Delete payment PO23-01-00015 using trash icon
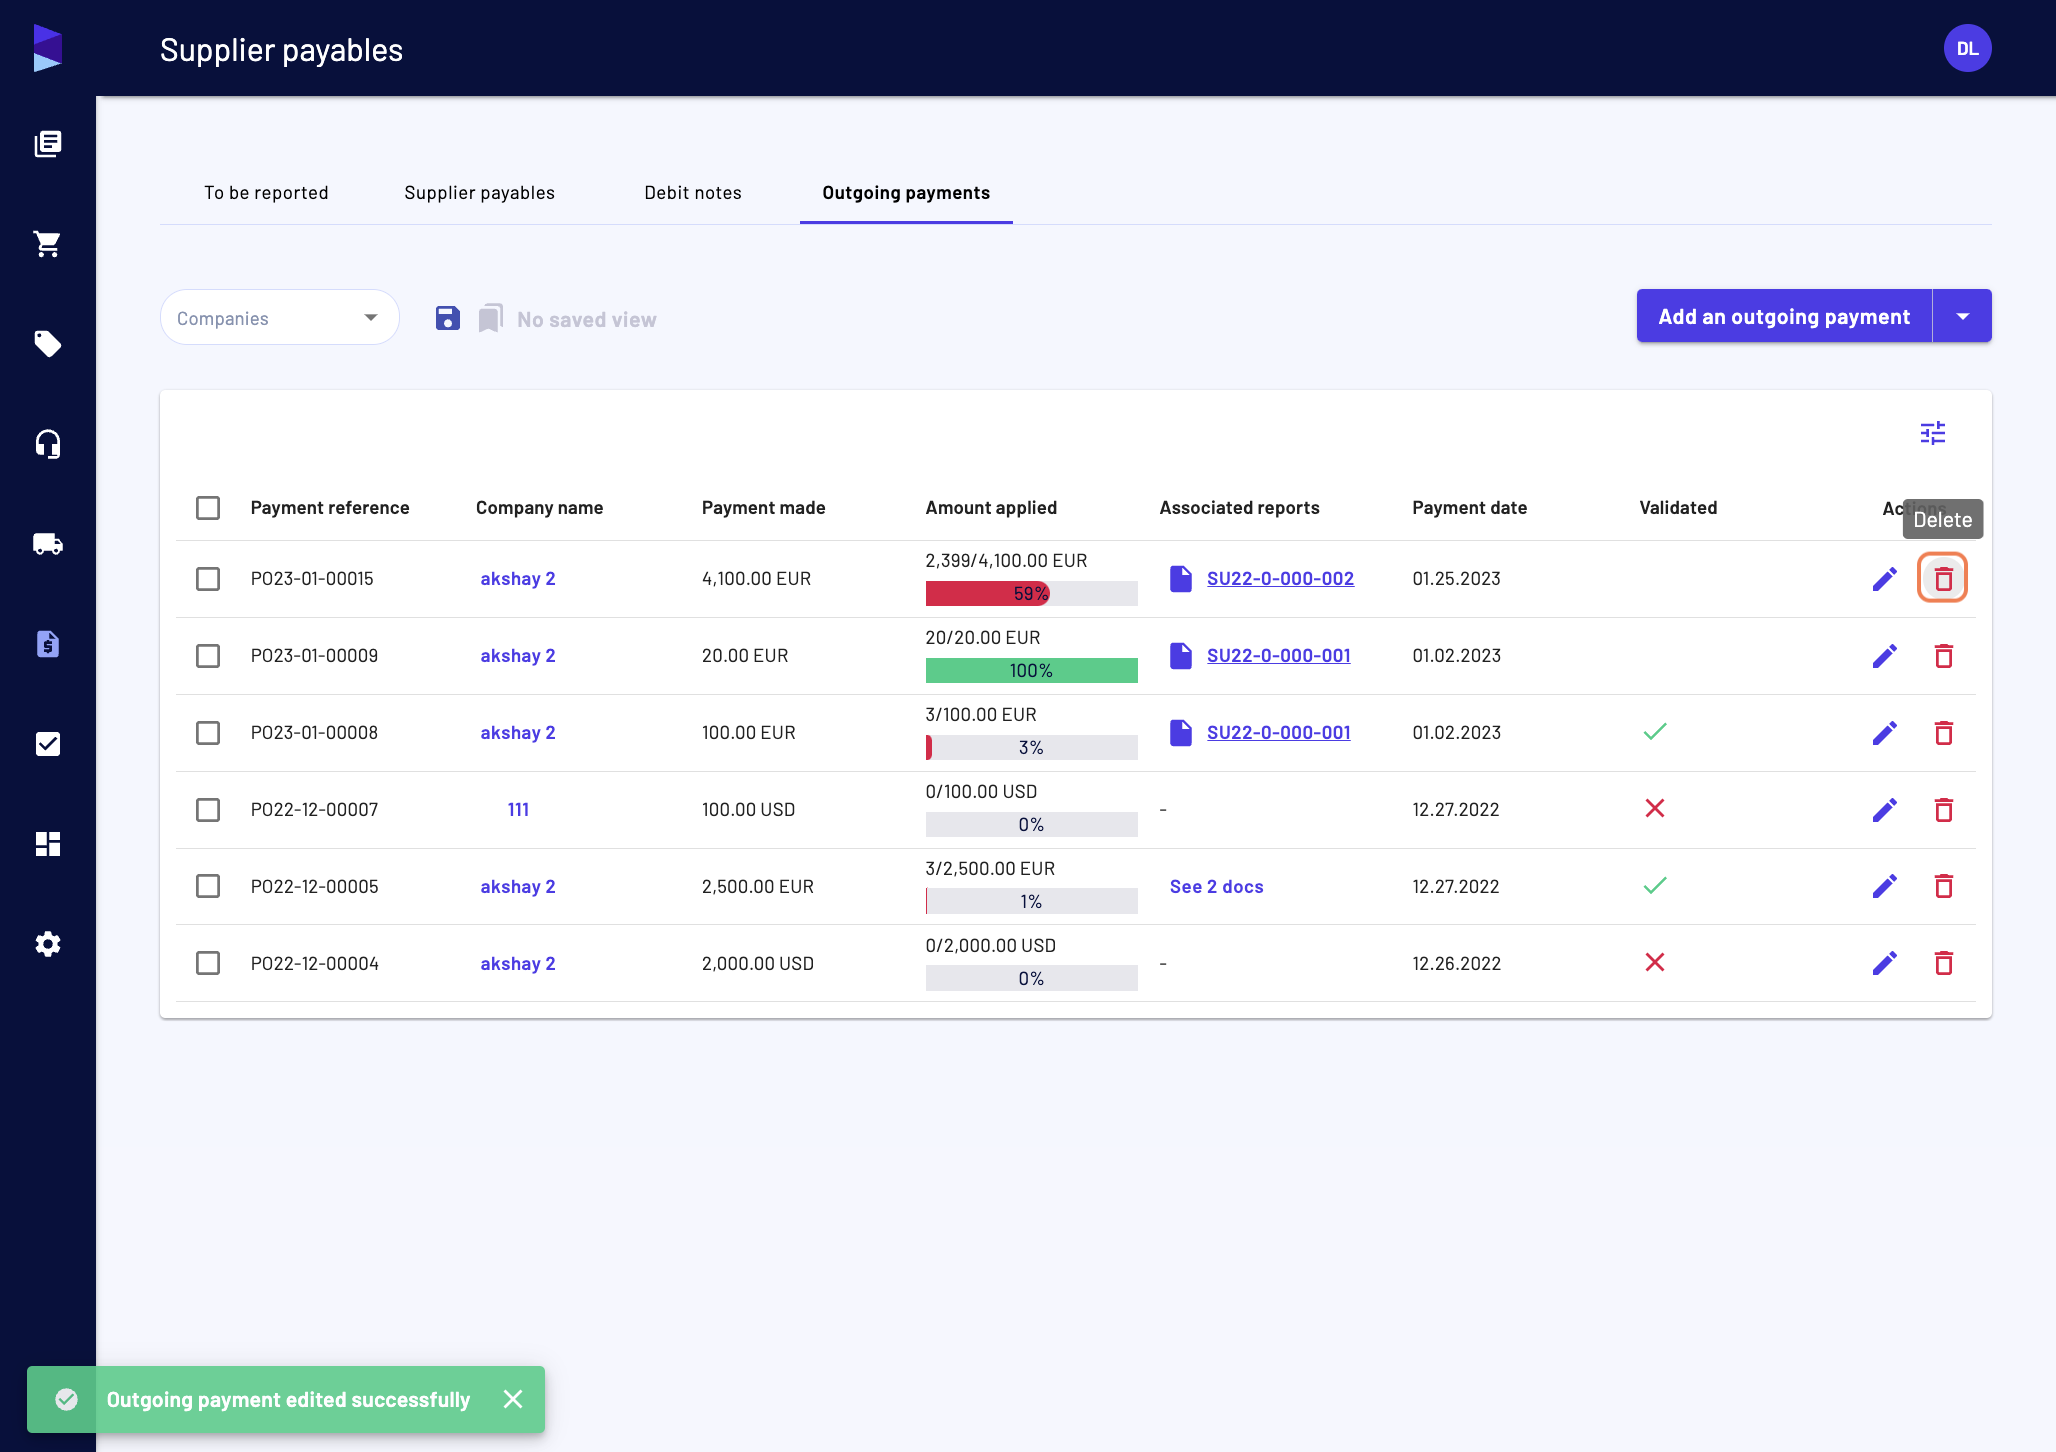This screenshot has width=2056, height=1452. point(1943,578)
